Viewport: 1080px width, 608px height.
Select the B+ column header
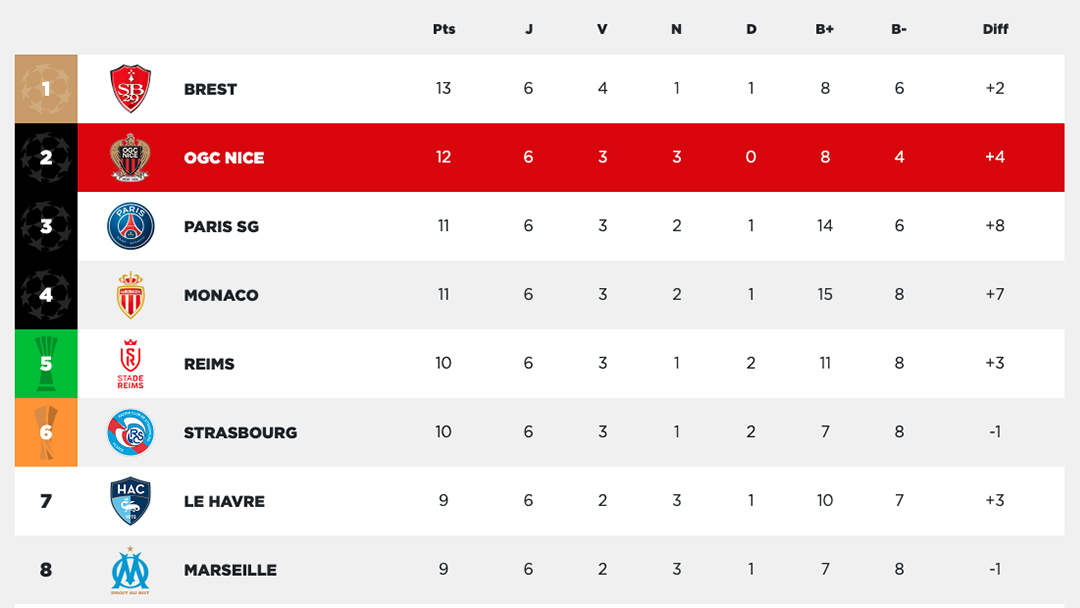tap(824, 29)
